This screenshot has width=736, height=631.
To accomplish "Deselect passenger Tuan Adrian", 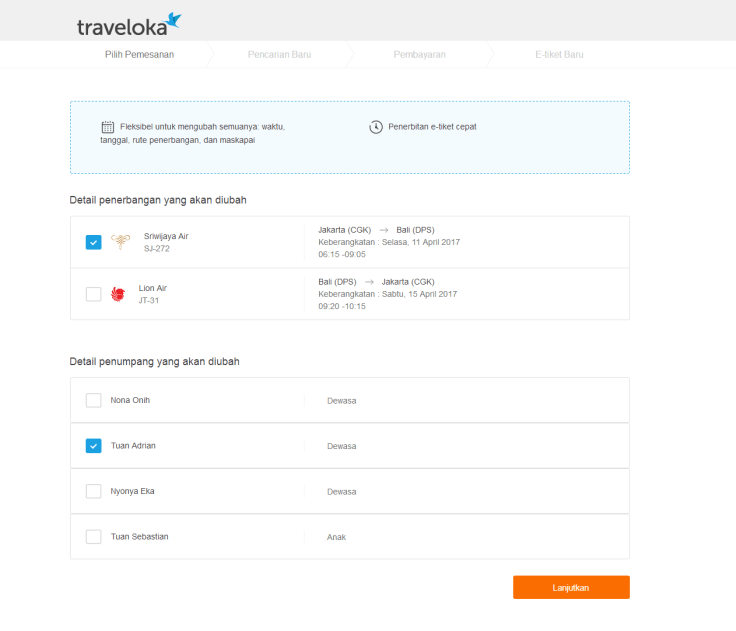I will coord(93,446).
